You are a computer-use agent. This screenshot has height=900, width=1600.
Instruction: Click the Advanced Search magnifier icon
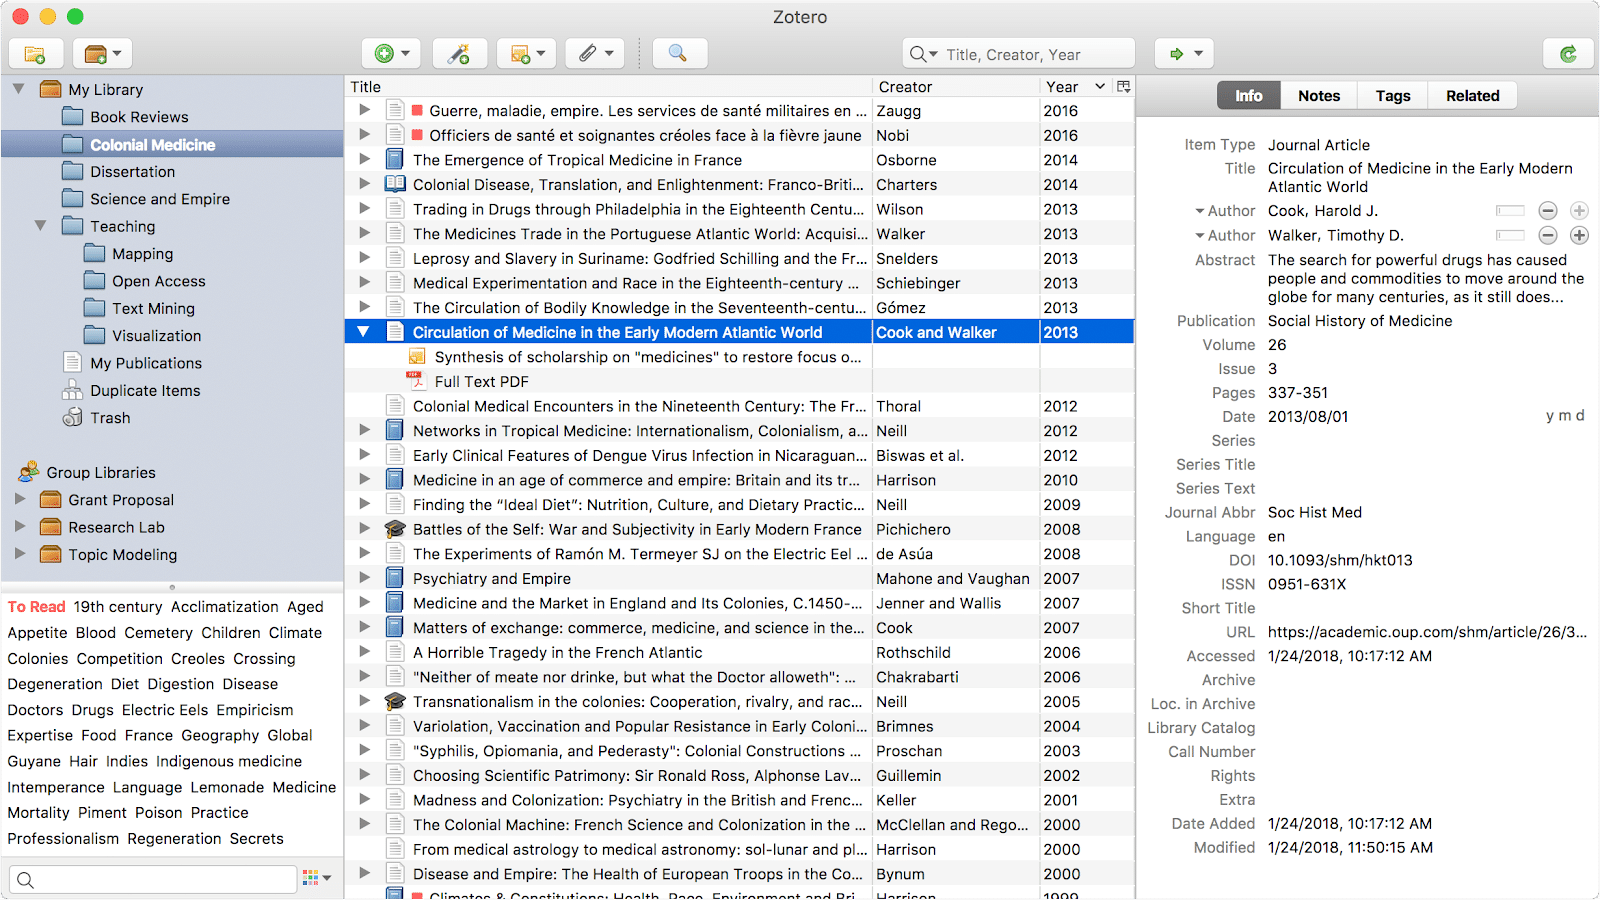(x=678, y=54)
